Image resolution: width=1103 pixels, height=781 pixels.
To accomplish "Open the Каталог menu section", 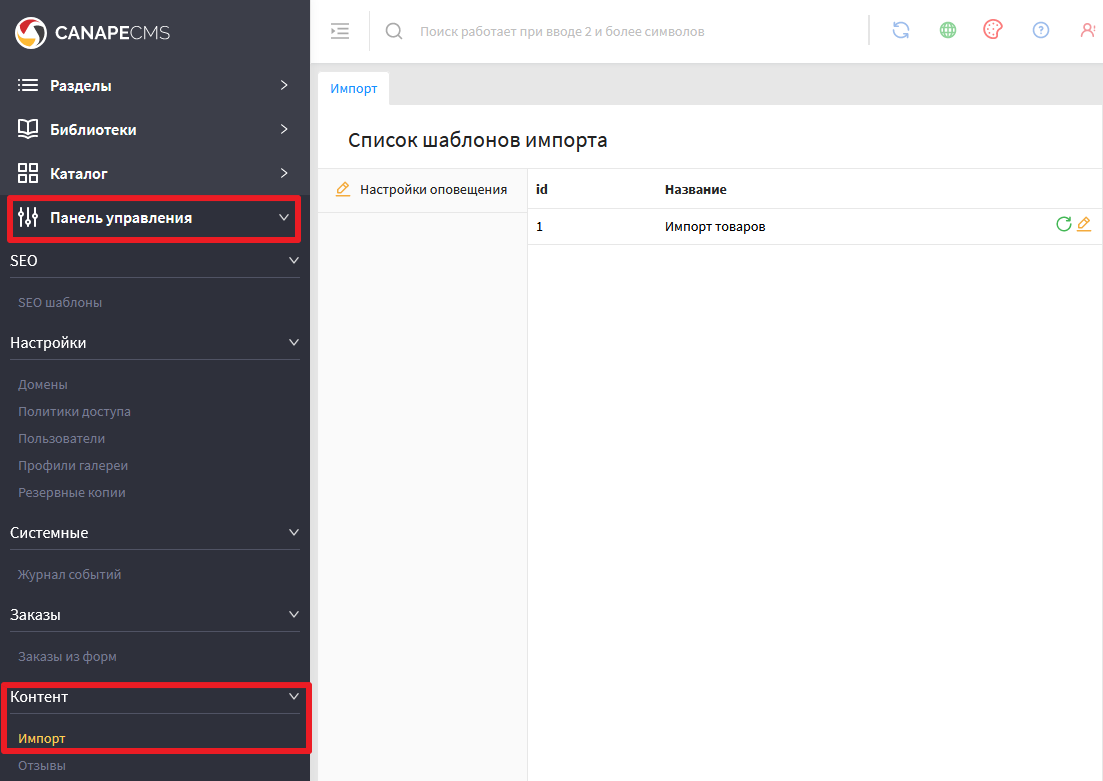I will (x=153, y=174).
